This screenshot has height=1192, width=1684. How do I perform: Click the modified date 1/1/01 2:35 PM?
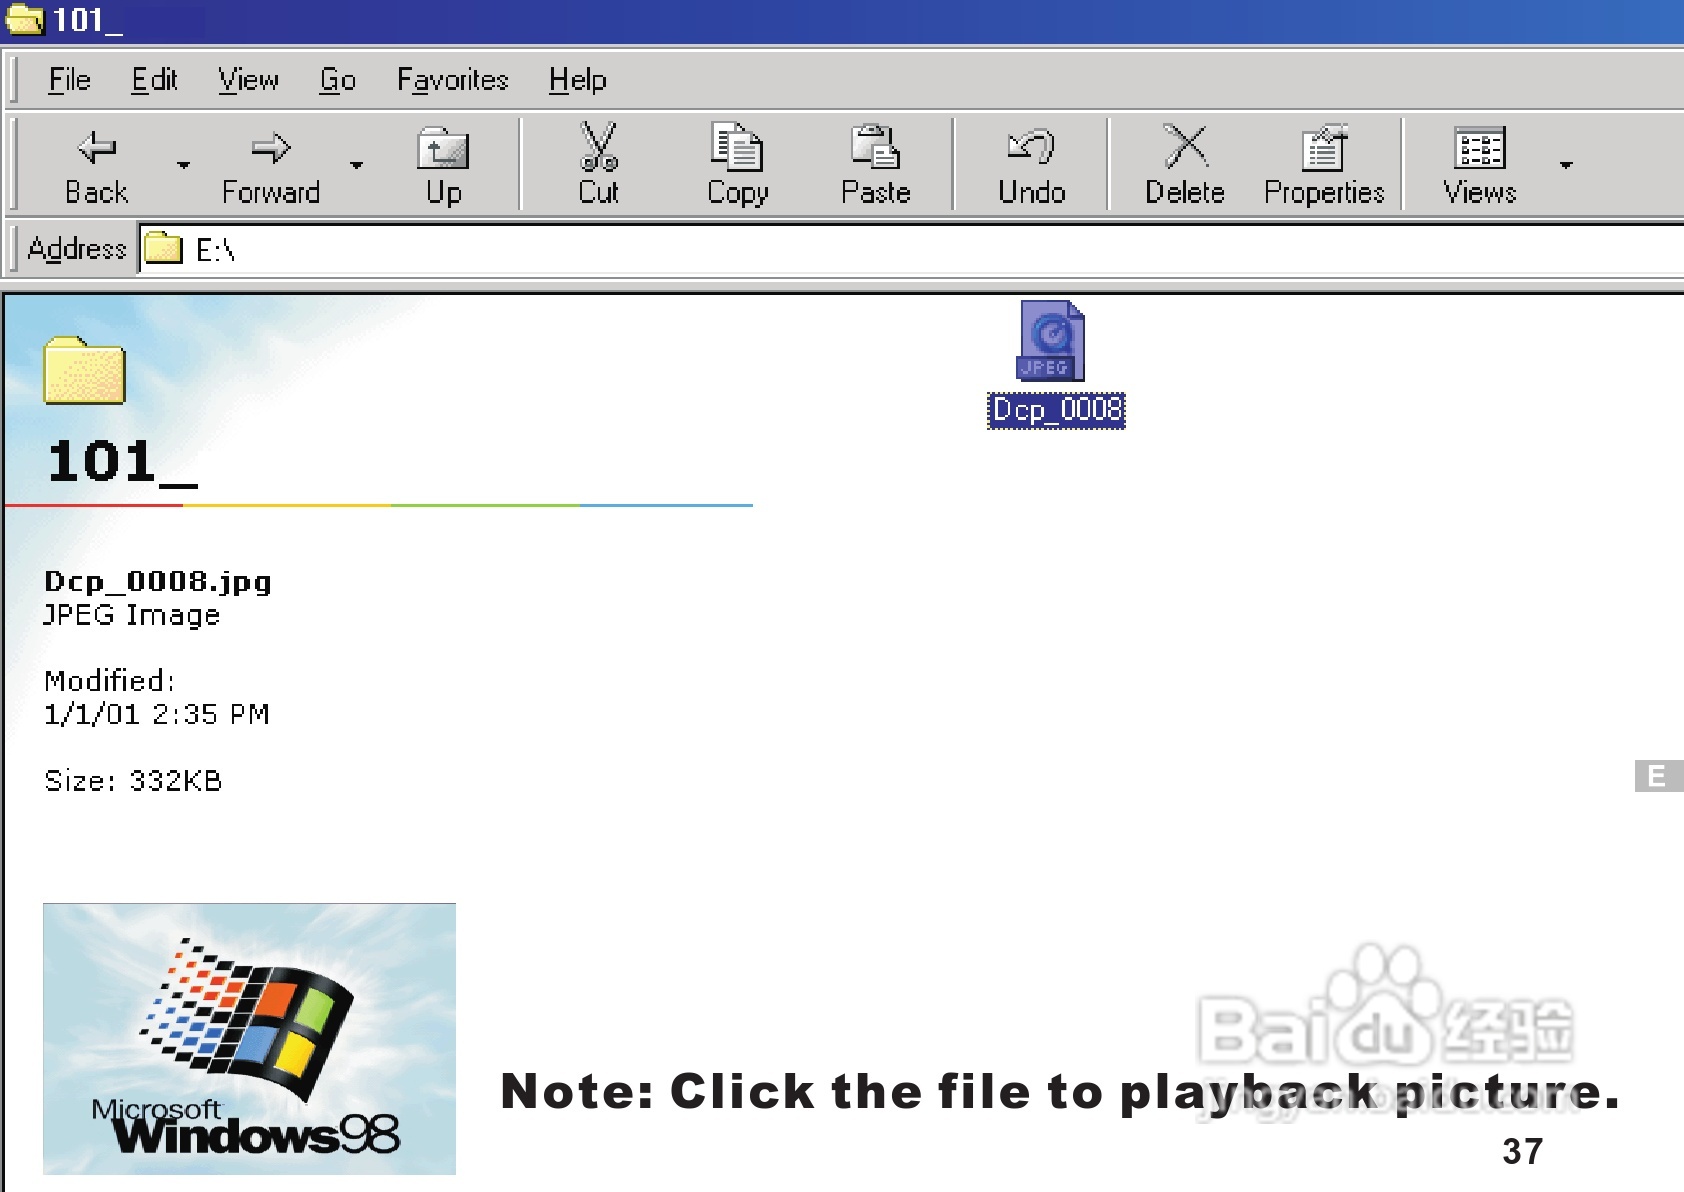point(157,714)
